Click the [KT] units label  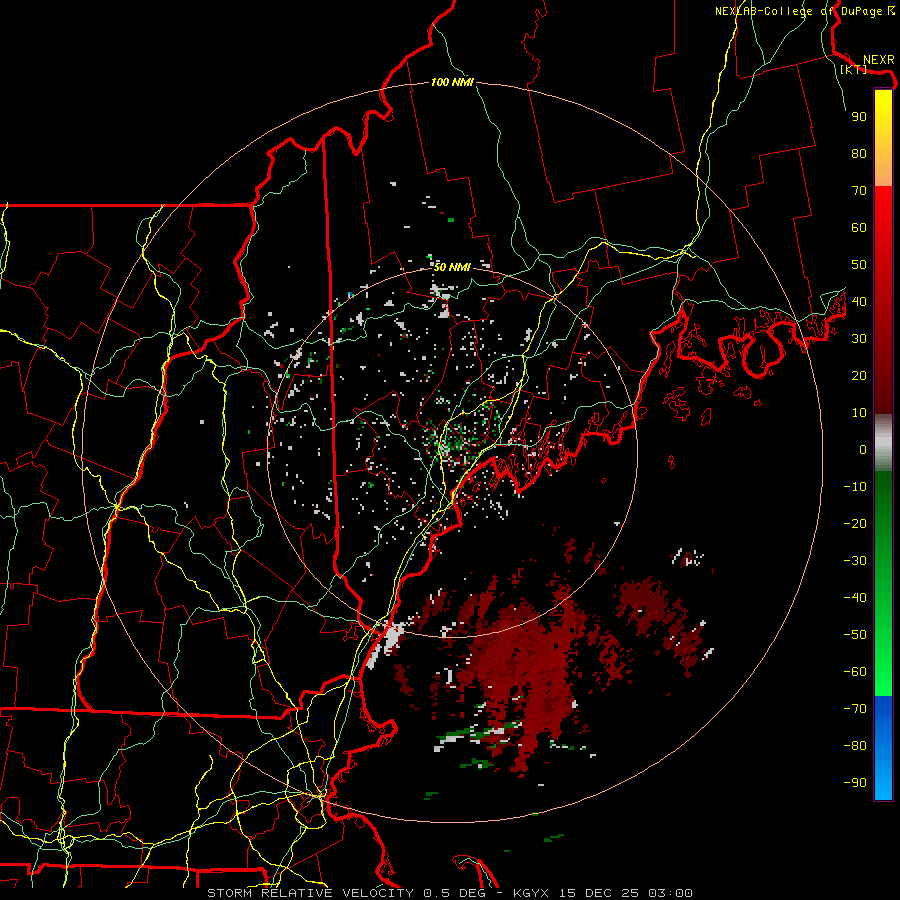click(853, 69)
